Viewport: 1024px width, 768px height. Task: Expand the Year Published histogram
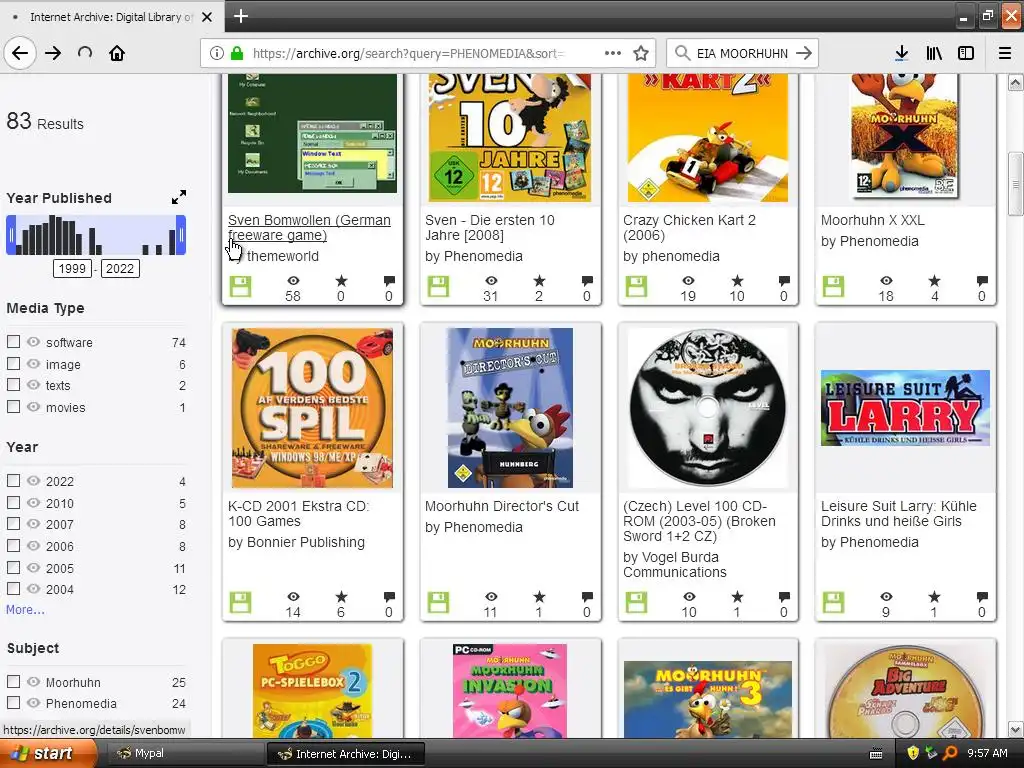coord(179,197)
